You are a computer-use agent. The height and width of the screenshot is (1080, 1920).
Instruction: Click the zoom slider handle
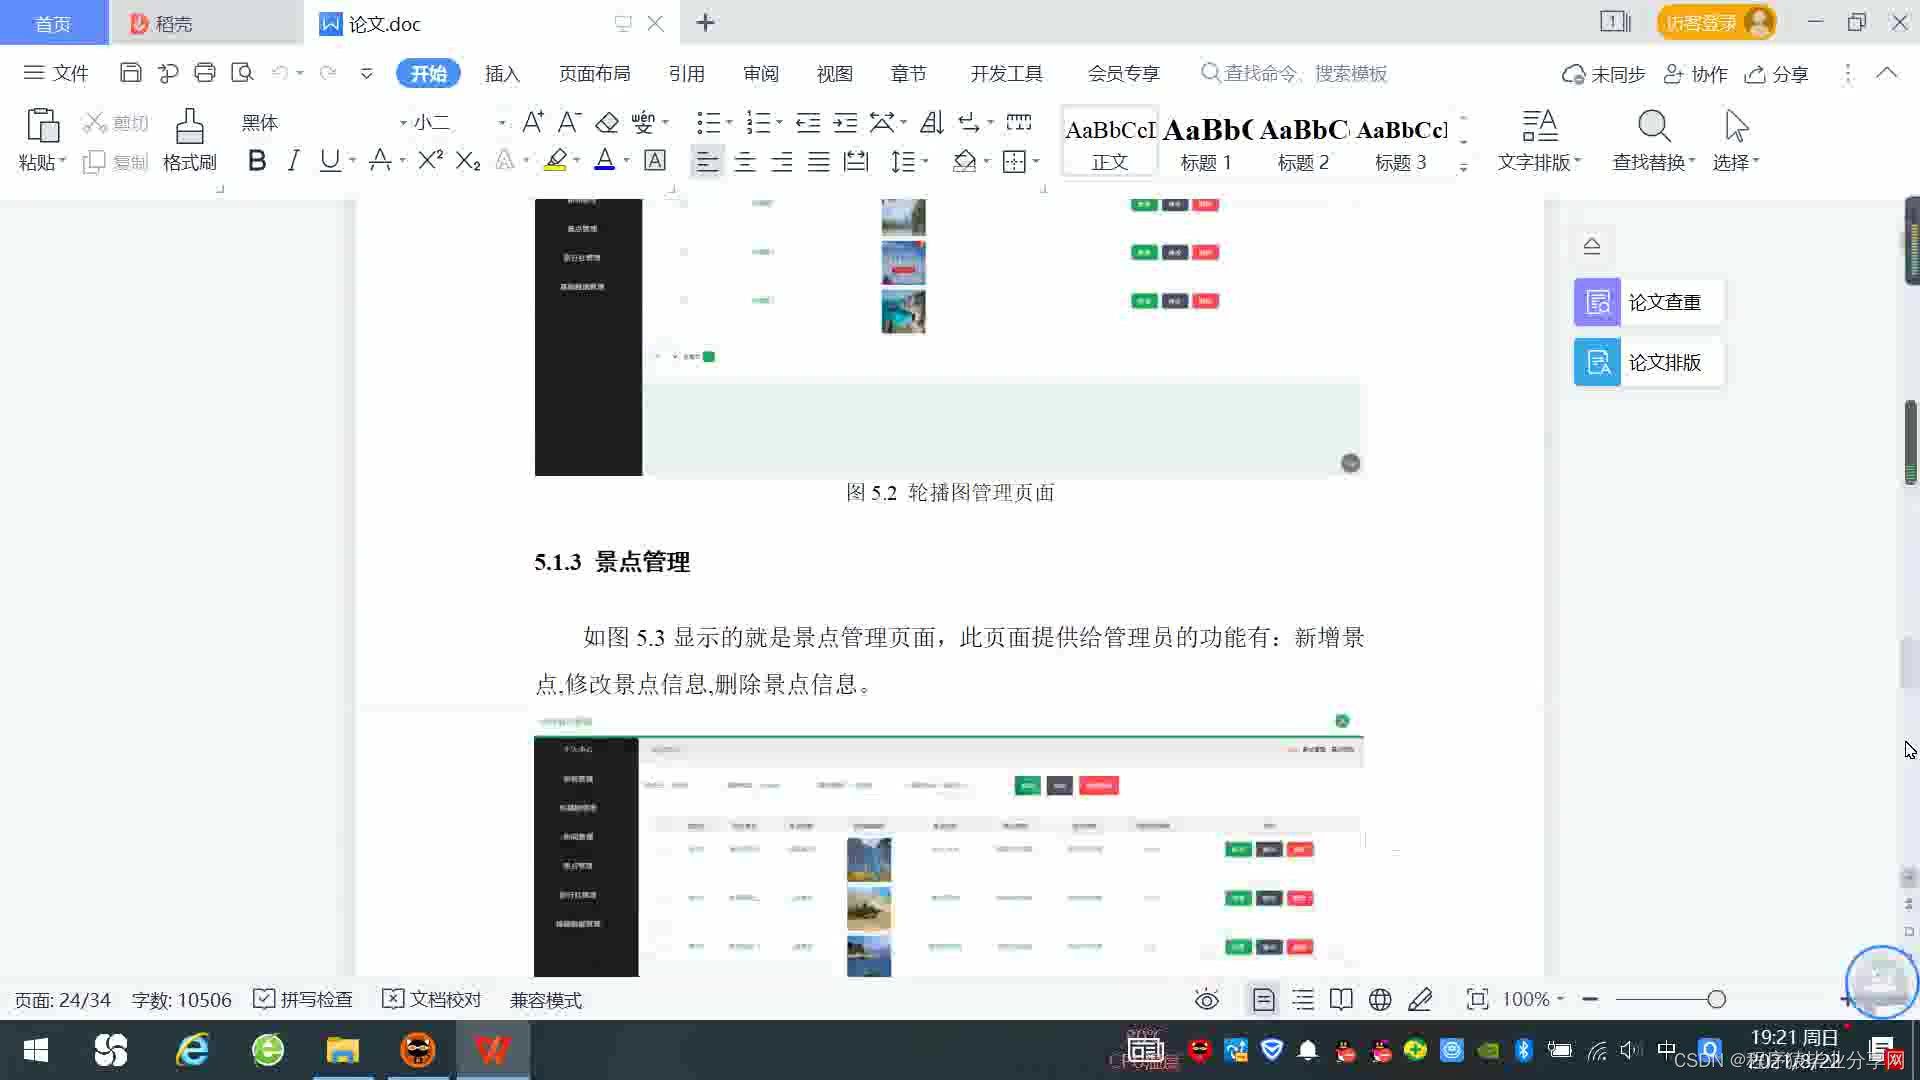coord(1716,1000)
